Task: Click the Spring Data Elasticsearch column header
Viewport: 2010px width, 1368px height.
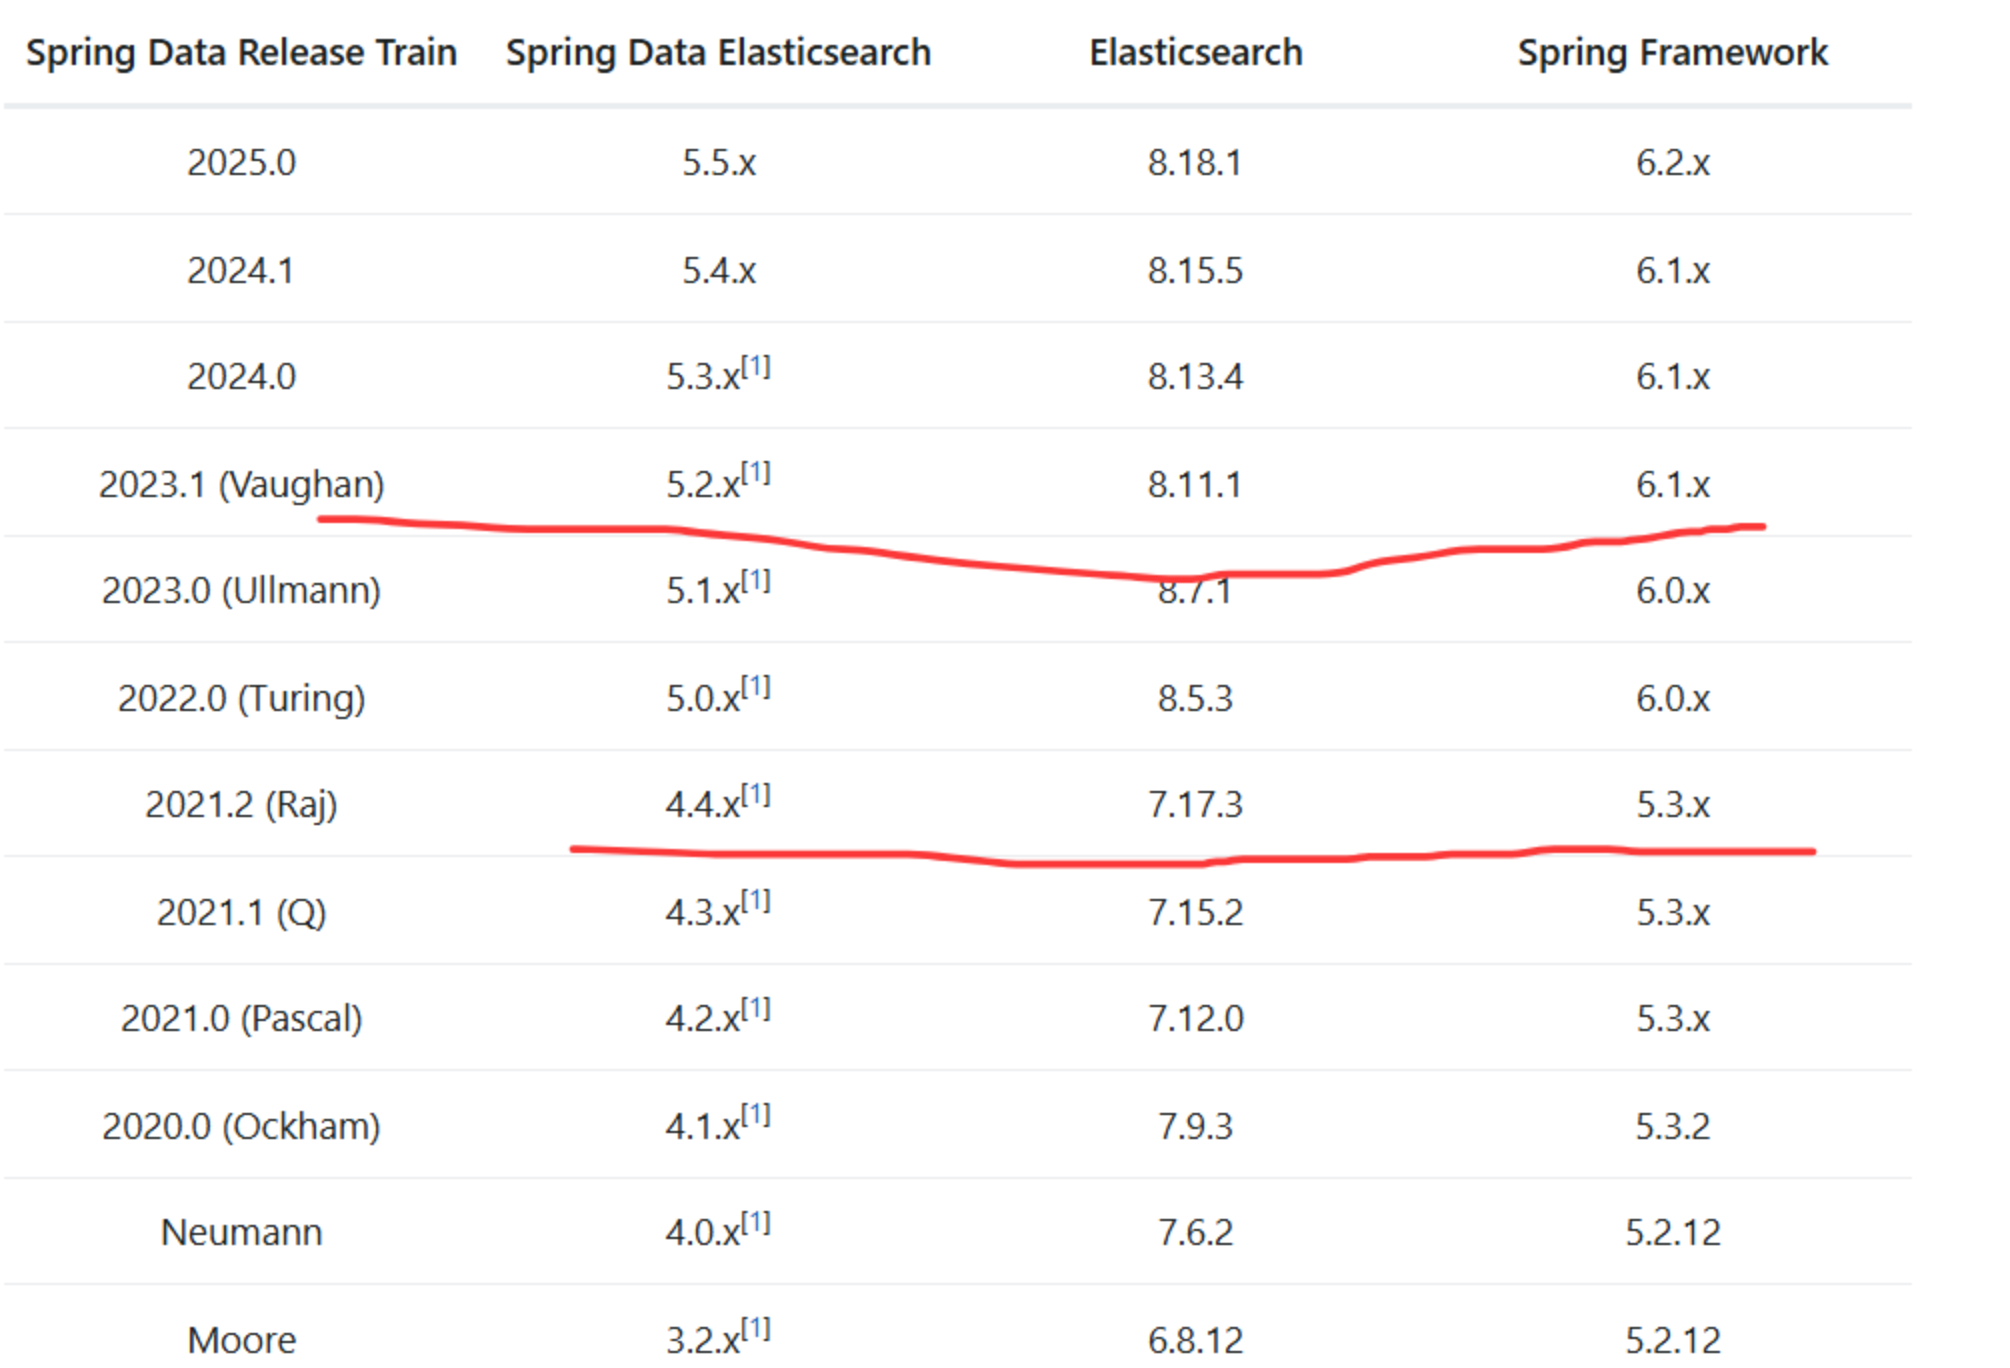Action: click(718, 52)
